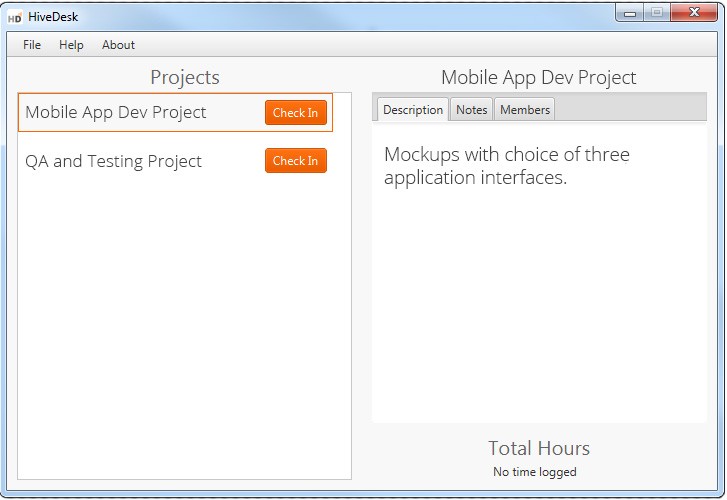Select QA and Testing Project row
The width and height of the screenshot is (727, 500).
[175, 160]
